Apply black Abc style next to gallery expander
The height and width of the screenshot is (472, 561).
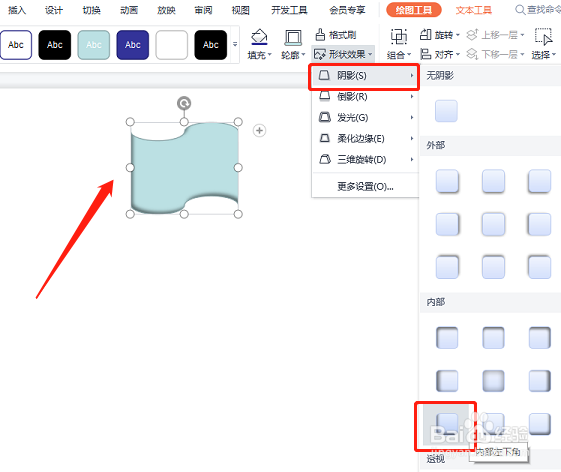point(211,45)
